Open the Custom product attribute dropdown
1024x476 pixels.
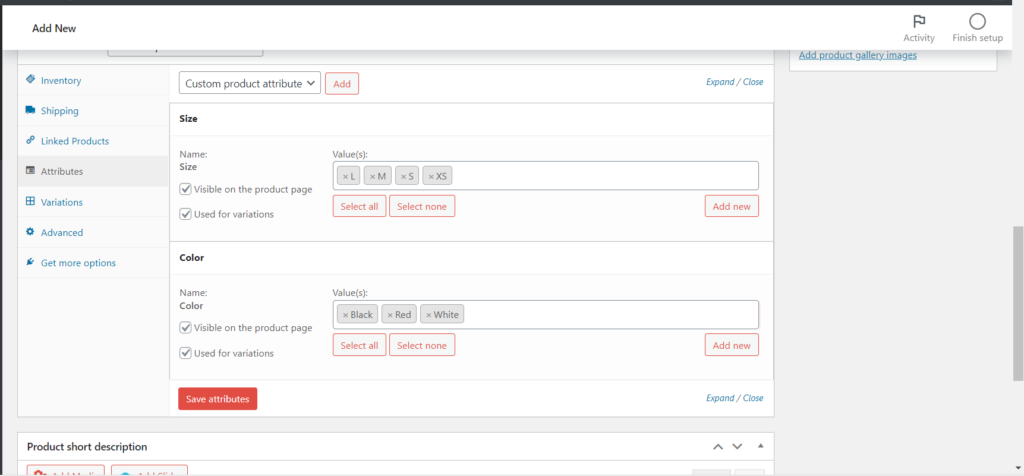click(250, 84)
